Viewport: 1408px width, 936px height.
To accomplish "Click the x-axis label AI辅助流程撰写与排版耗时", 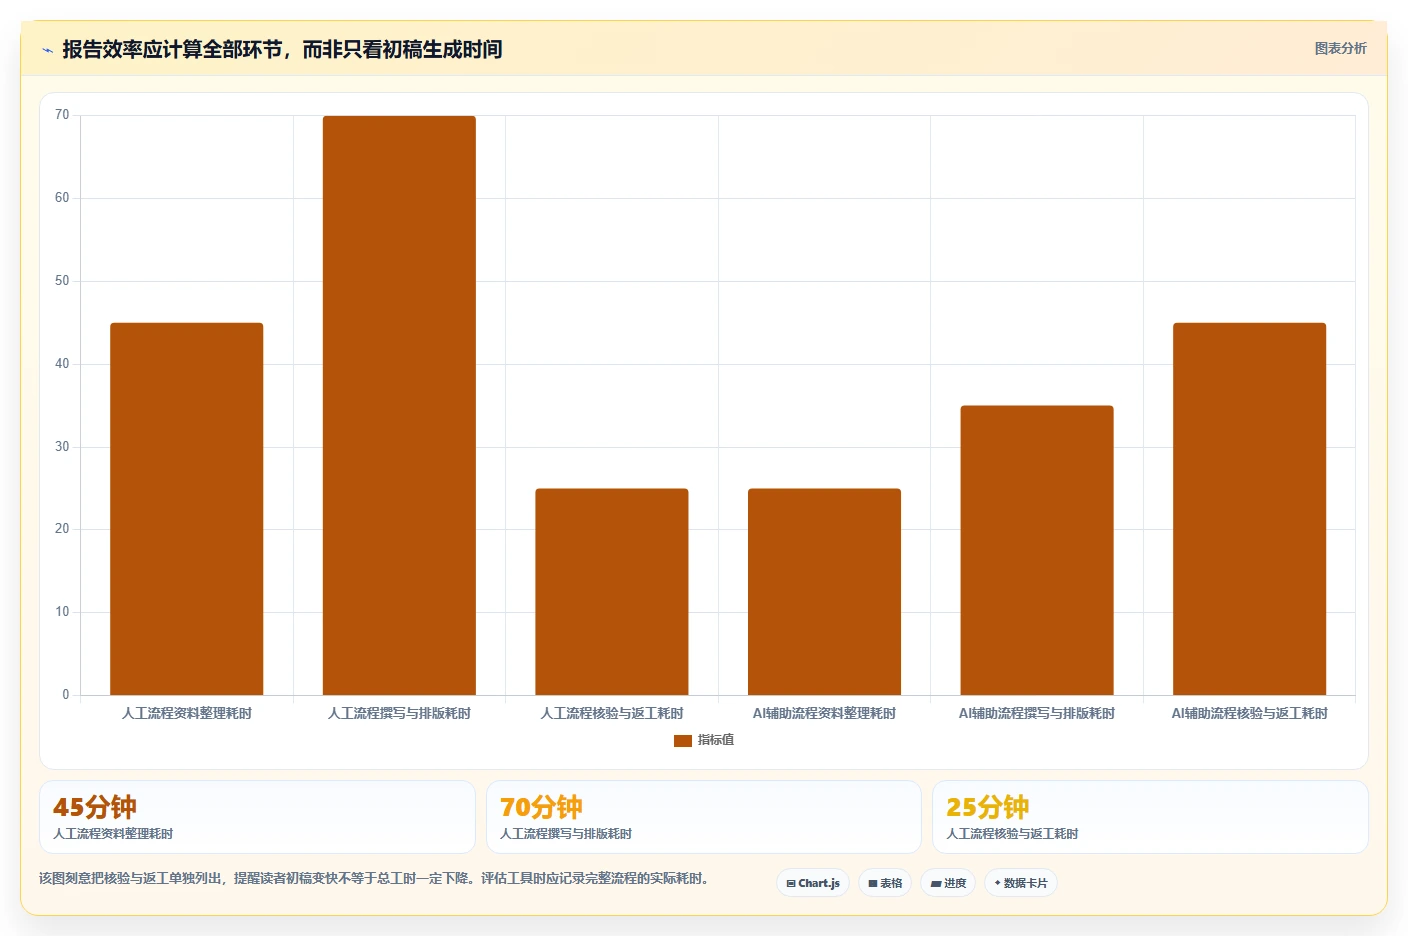I will pyautogui.click(x=1037, y=713).
